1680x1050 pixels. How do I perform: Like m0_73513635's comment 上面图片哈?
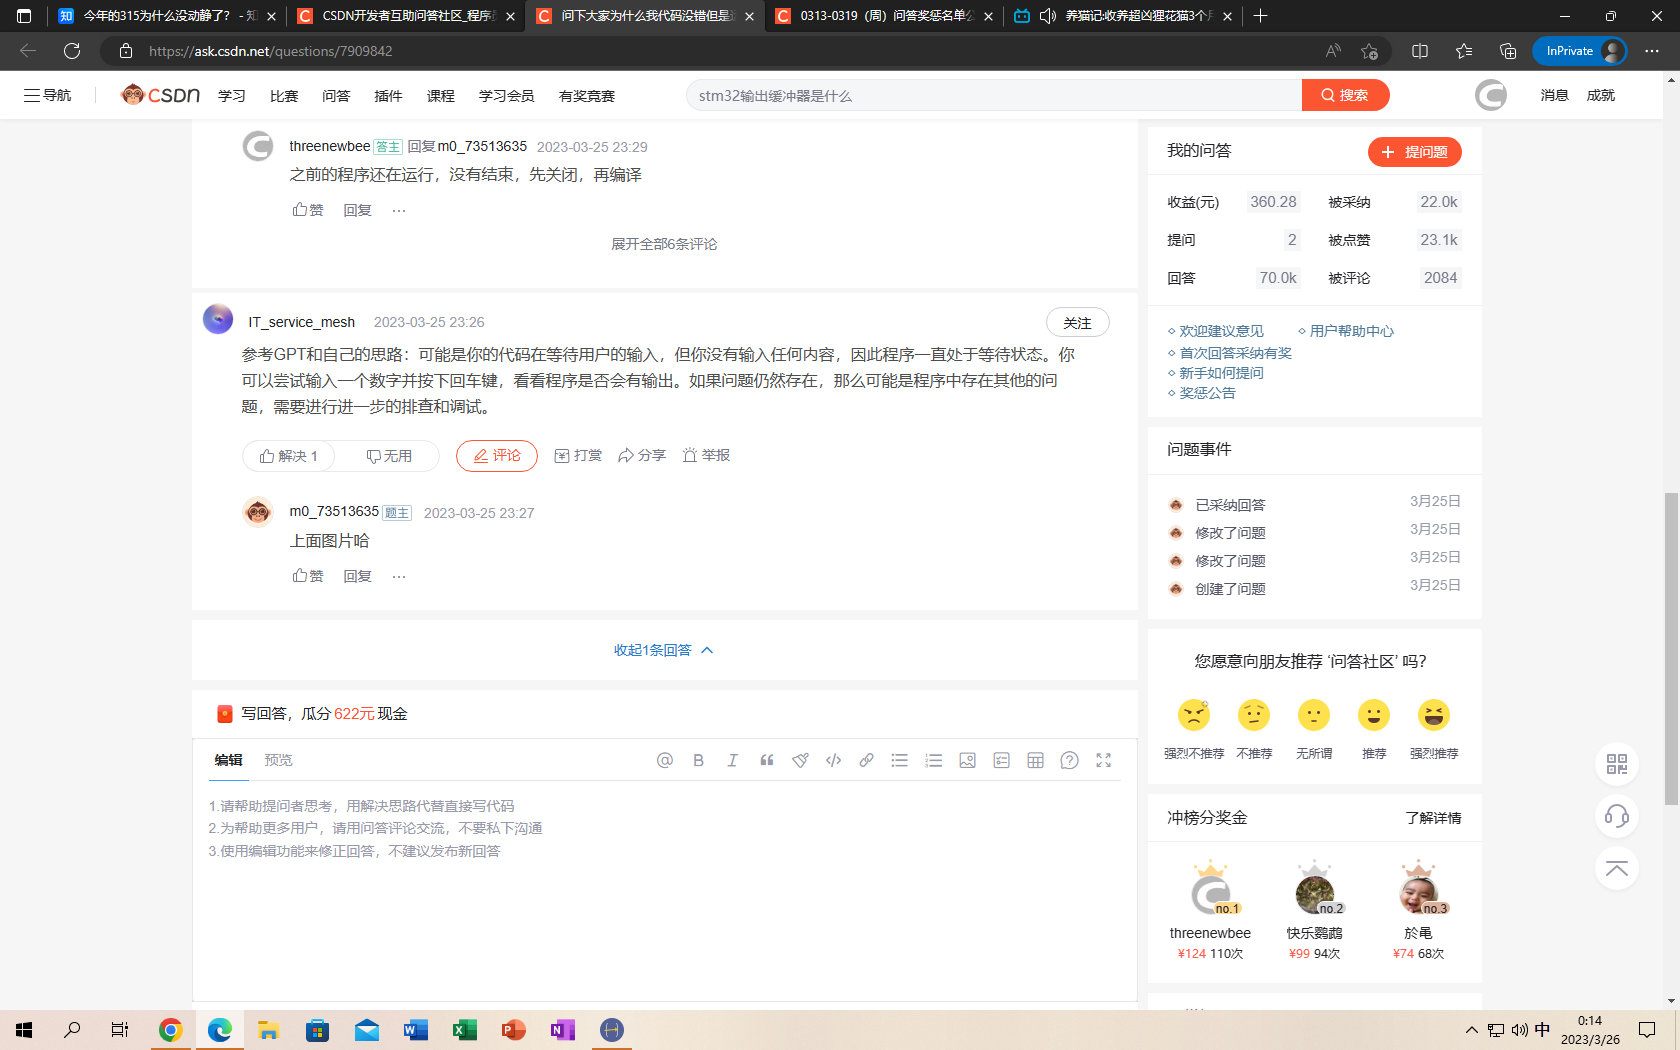pyautogui.click(x=308, y=576)
